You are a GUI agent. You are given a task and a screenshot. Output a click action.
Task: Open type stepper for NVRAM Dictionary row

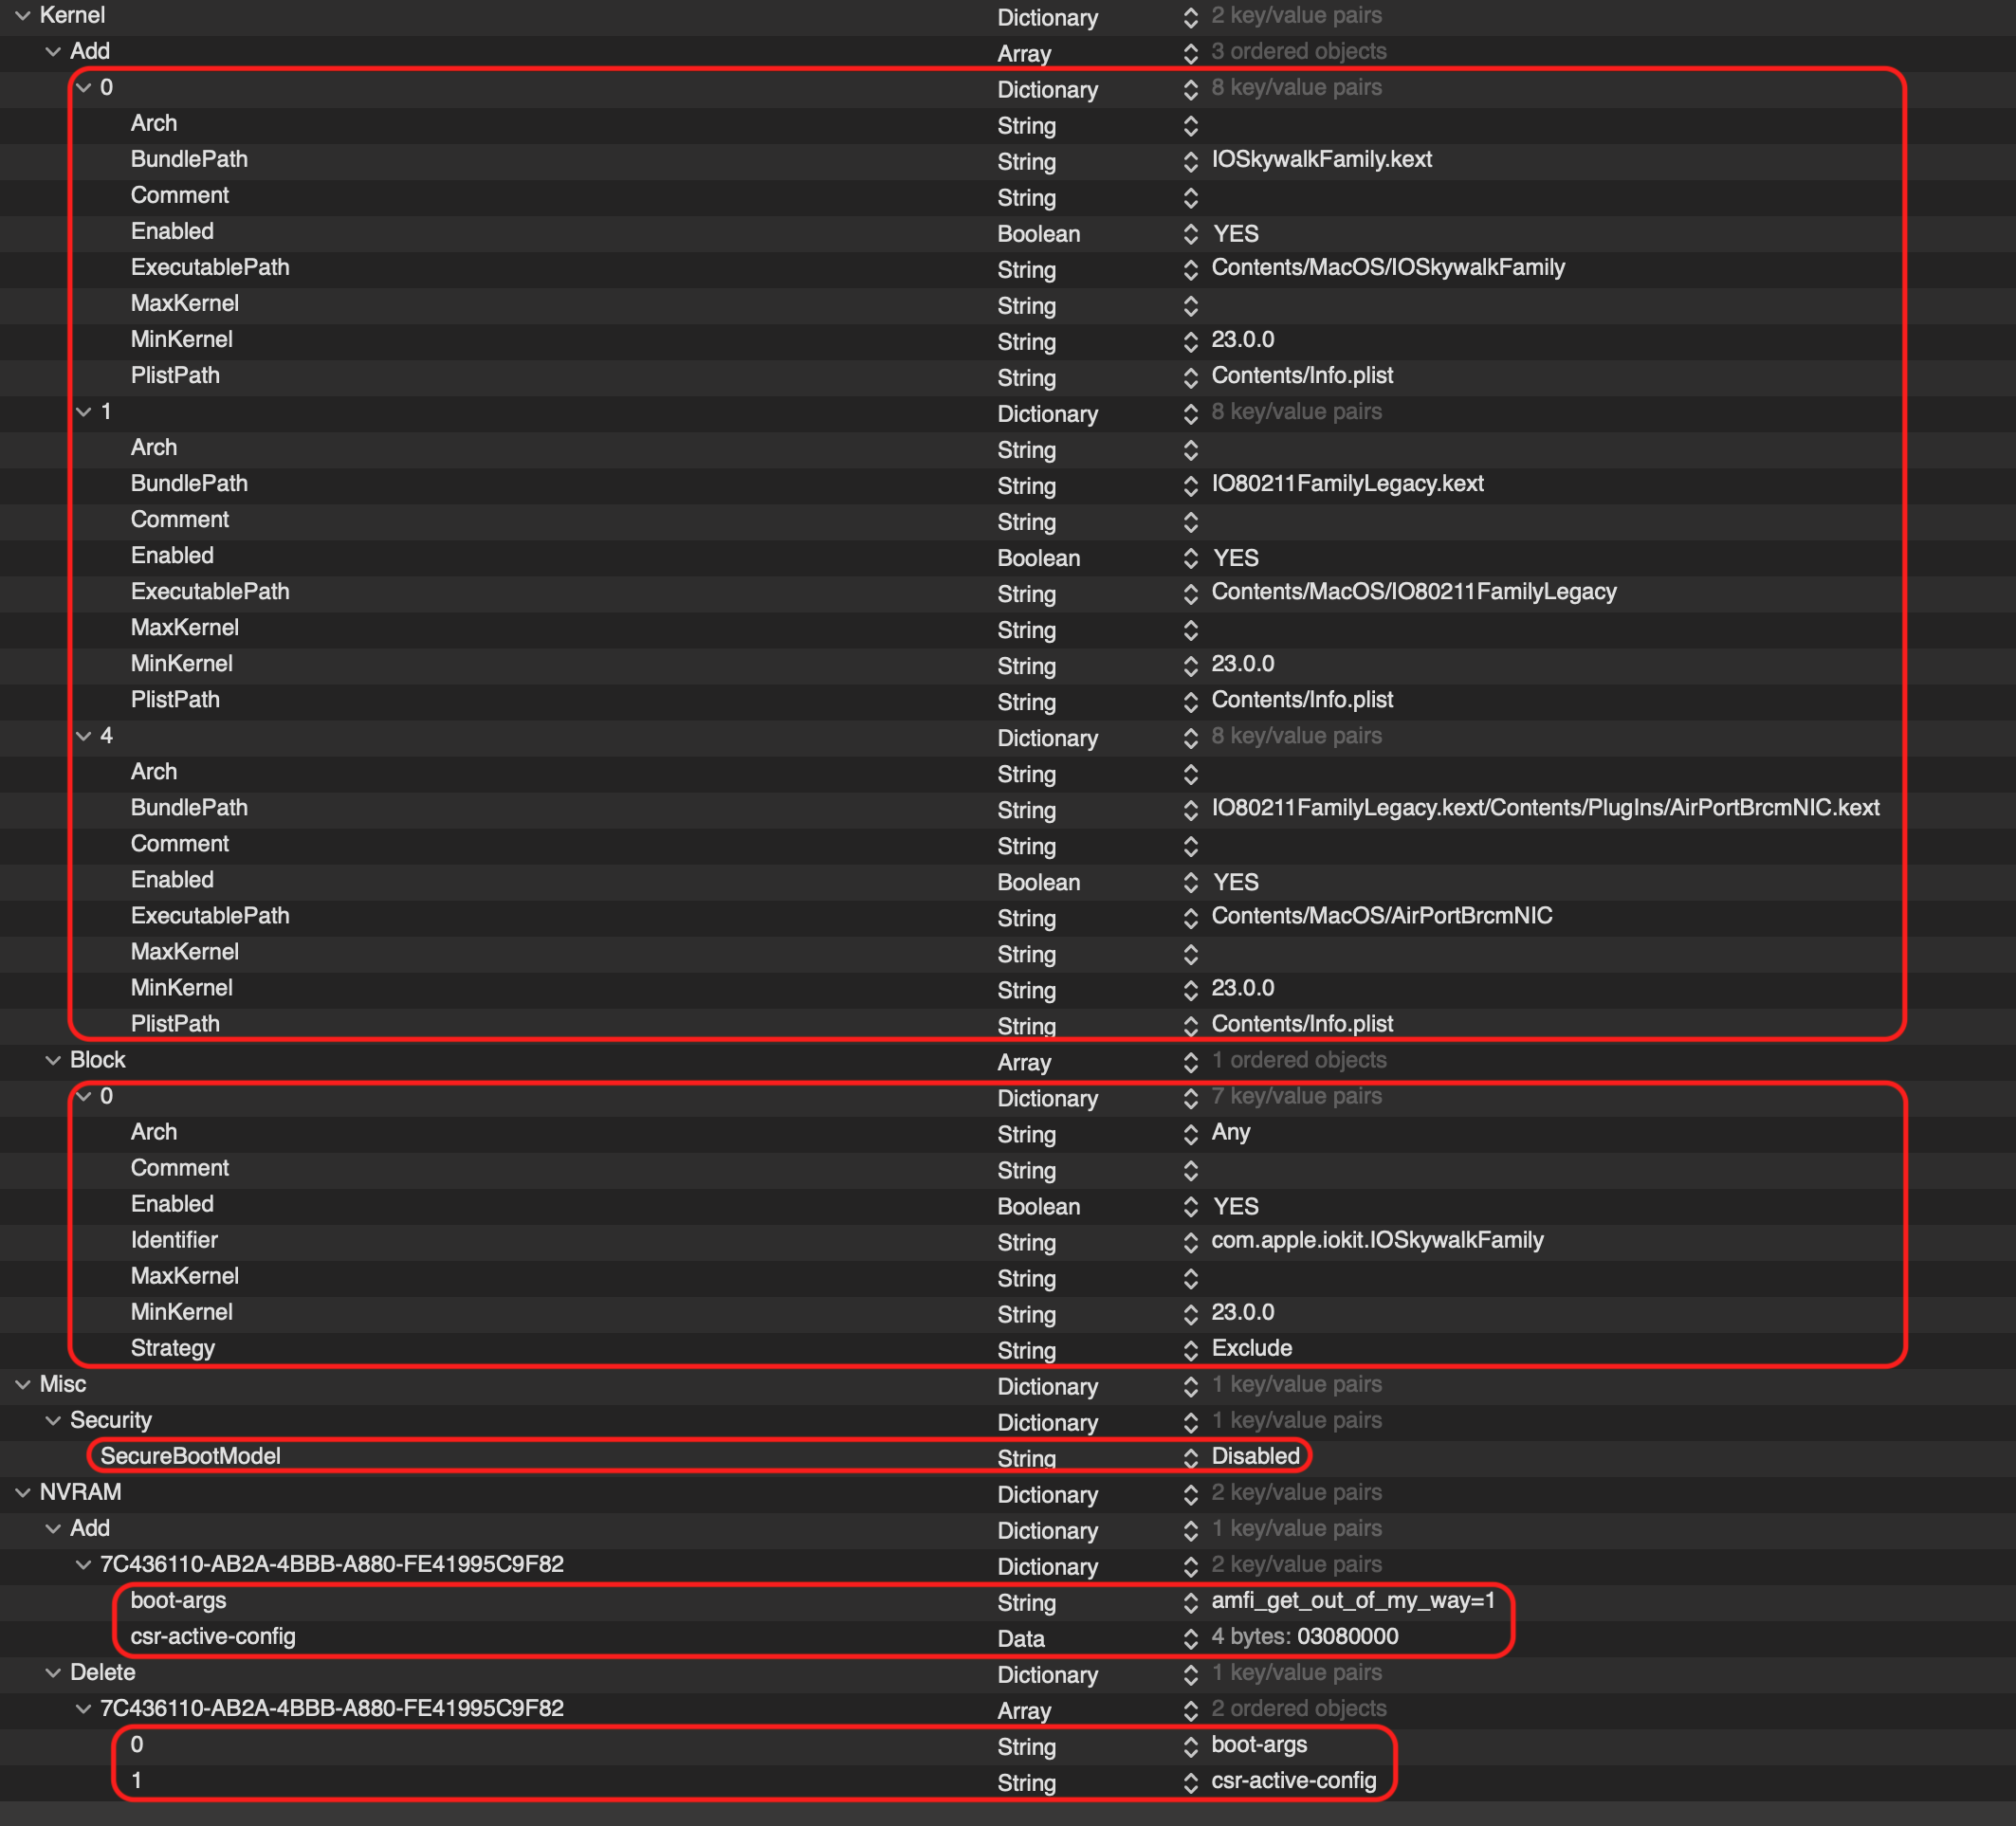pos(1190,1494)
